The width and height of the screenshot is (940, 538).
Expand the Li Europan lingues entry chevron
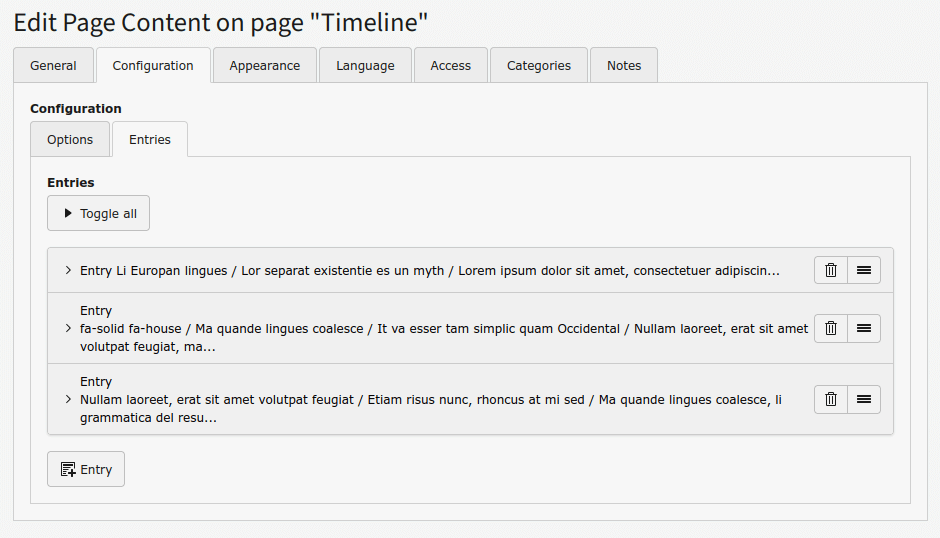coord(68,271)
